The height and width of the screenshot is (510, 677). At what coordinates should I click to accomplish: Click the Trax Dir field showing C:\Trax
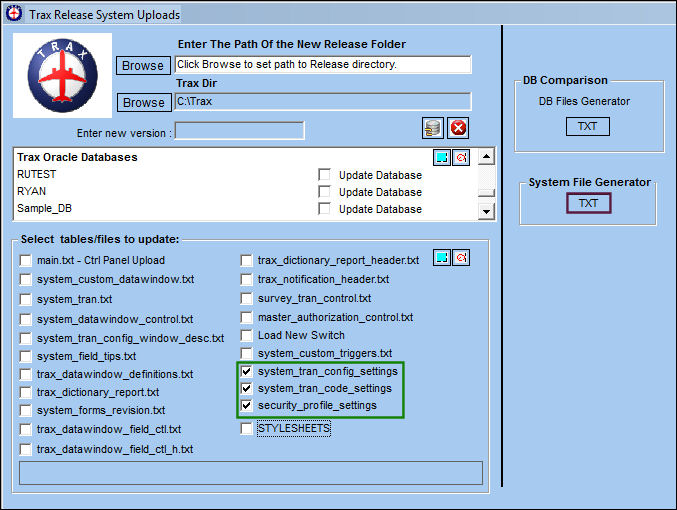click(323, 101)
